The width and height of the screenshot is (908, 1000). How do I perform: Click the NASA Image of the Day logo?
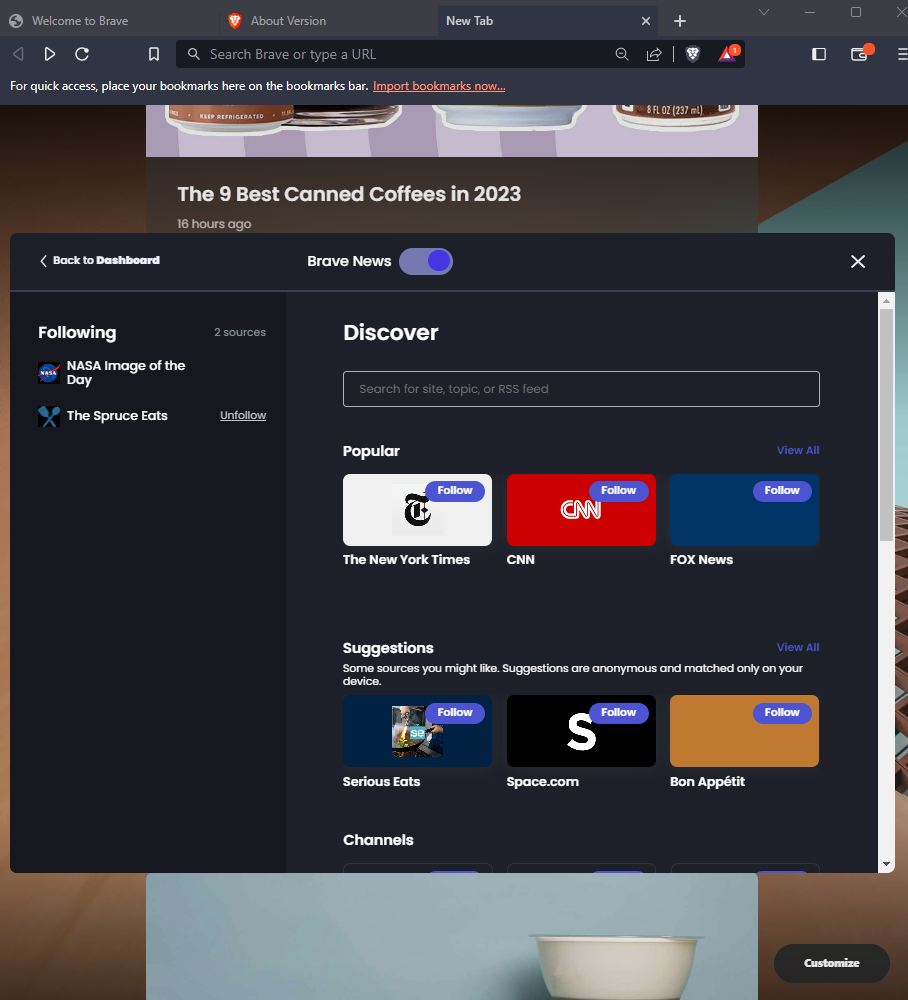click(x=48, y=372)
